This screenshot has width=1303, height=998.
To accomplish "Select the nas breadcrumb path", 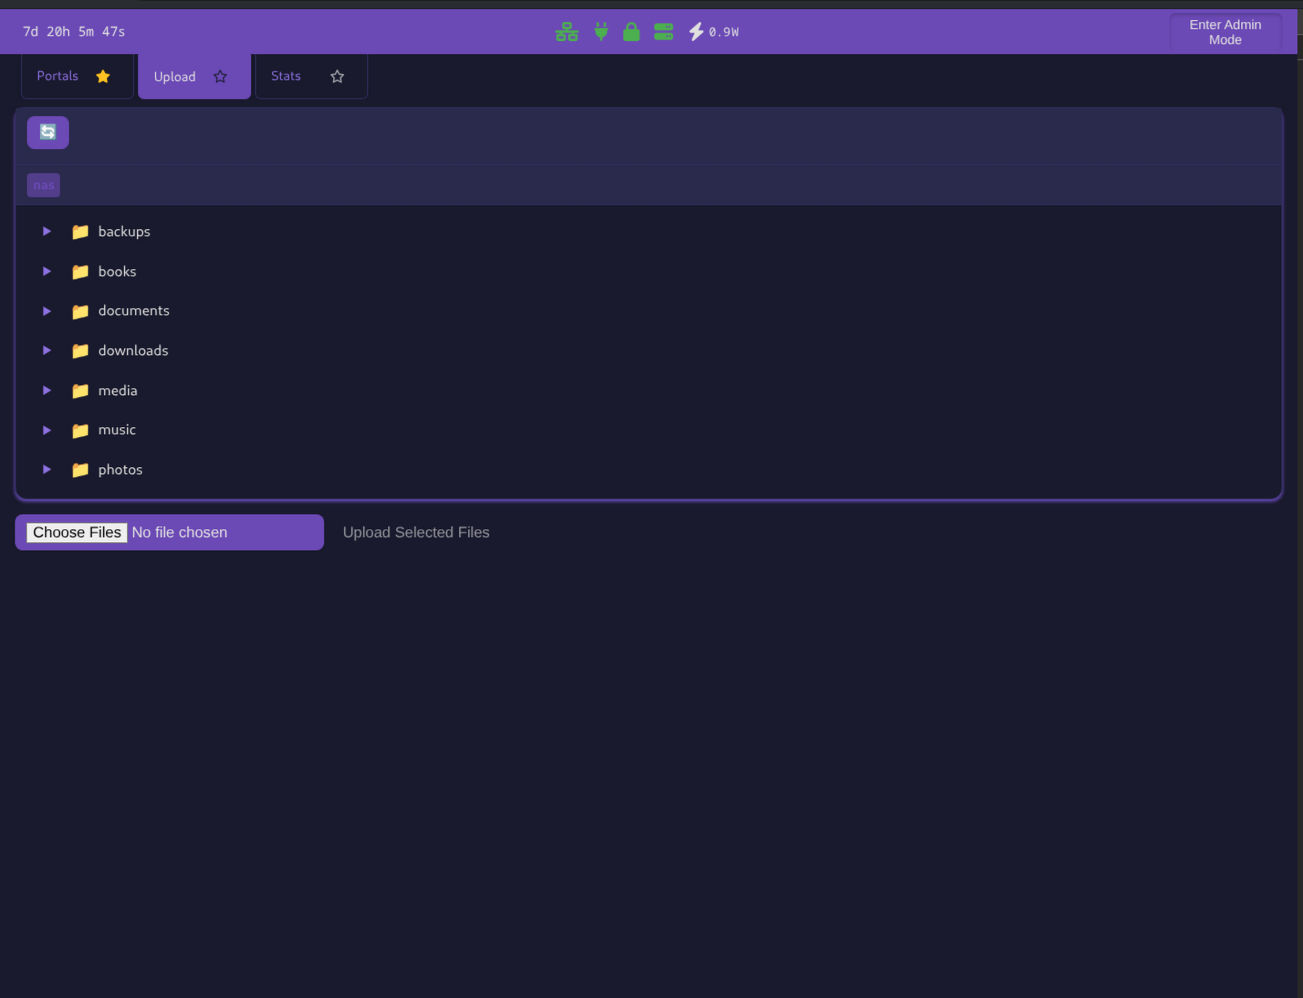I will point(44,185).
